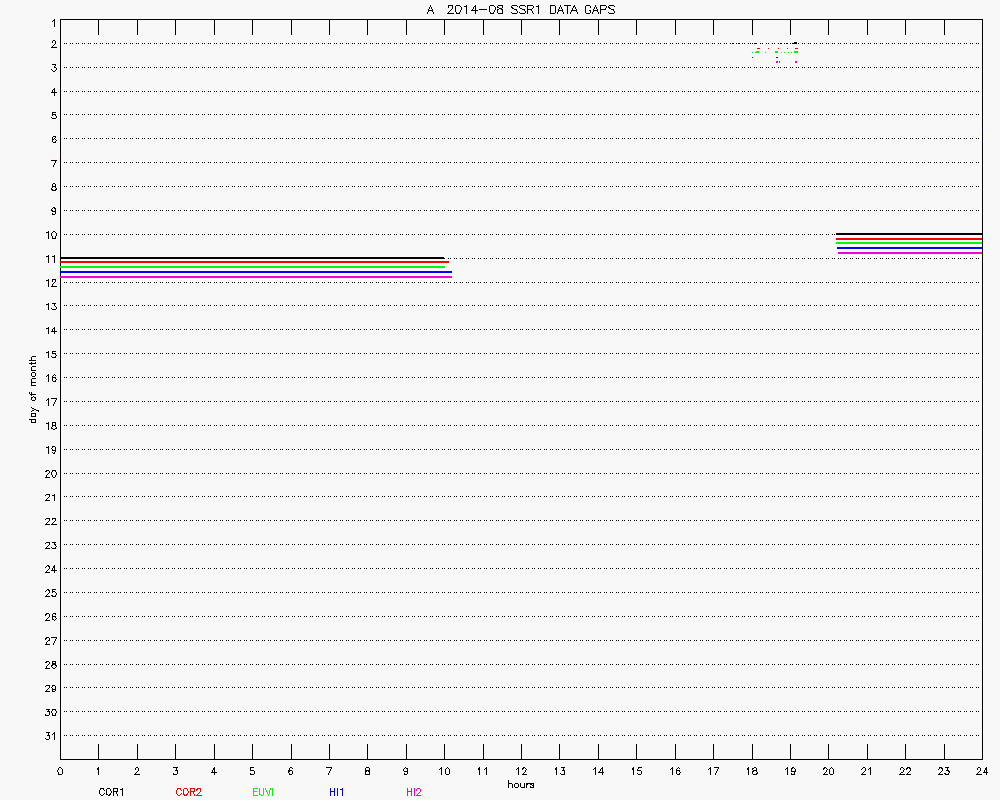
Task: Click the 'hours' x-axis label
Action: 520,784
